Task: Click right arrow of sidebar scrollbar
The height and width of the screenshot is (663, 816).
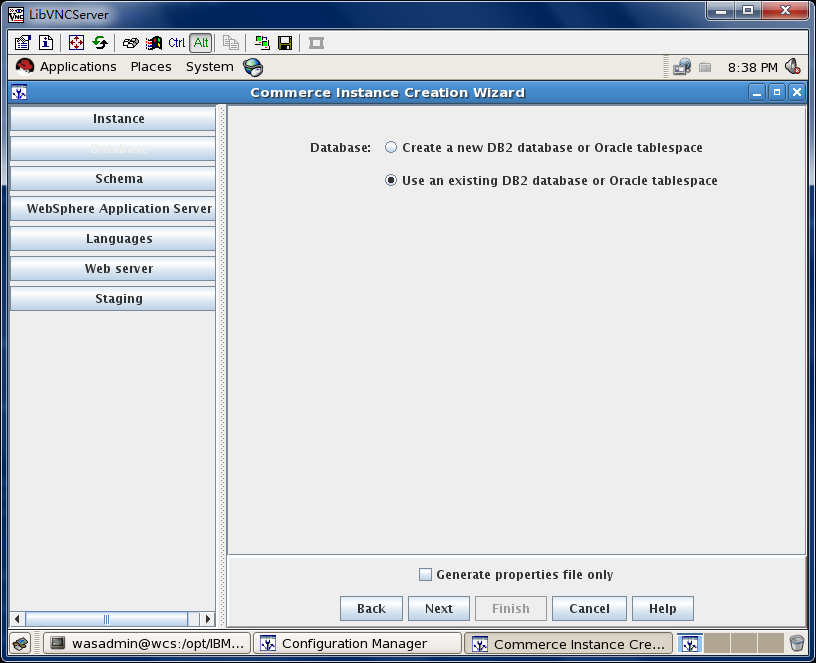Action: pos(208,619)
